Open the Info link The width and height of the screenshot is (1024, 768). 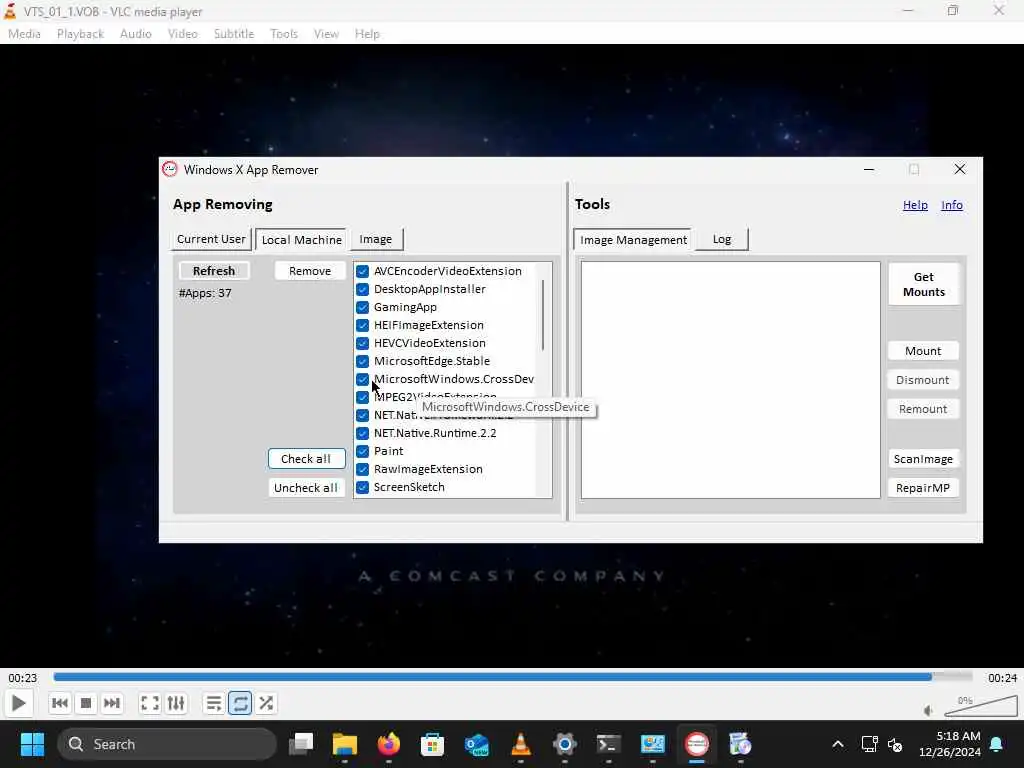point(952,205)
